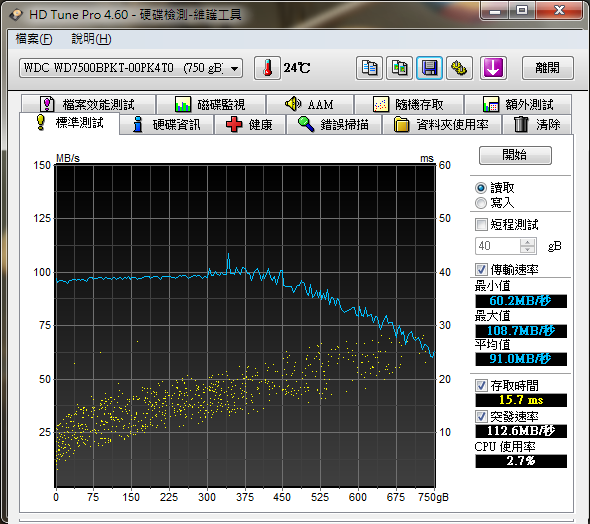Open the 清除 tab

tap(537, 125)
